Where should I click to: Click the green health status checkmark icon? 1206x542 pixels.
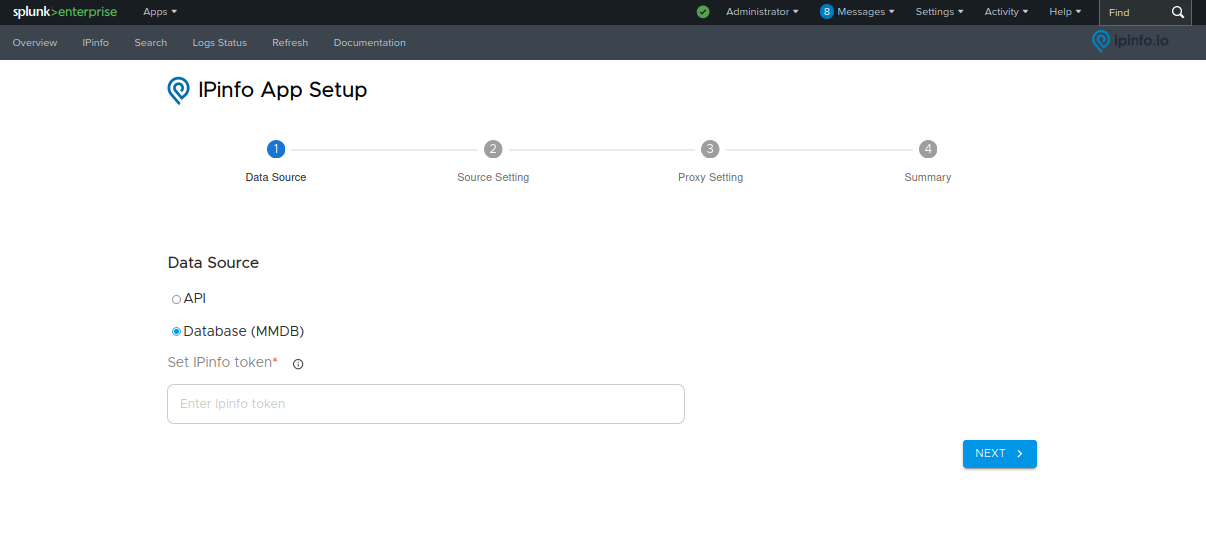(703, 12)
